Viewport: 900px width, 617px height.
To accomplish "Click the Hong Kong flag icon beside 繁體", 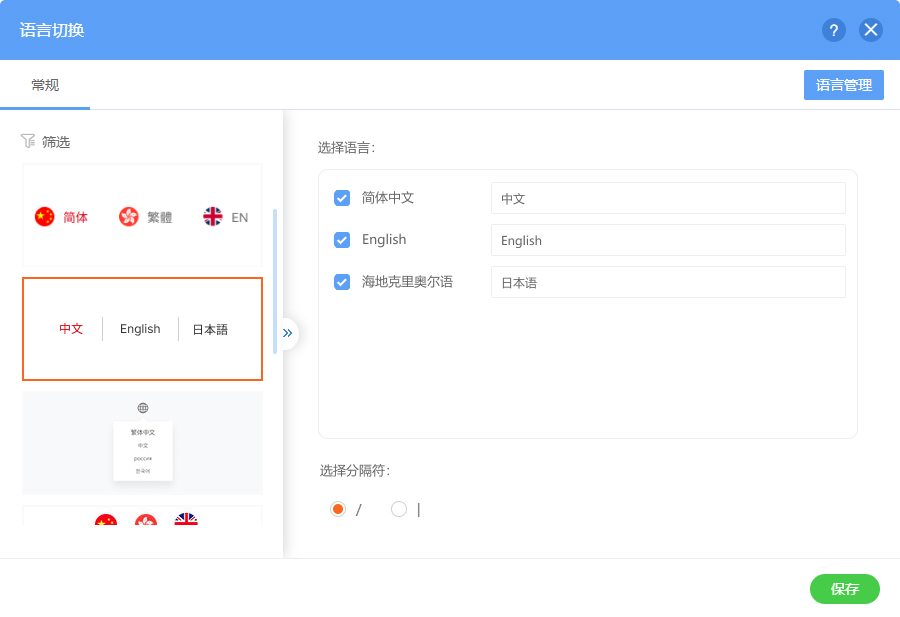I will point(129,217).
